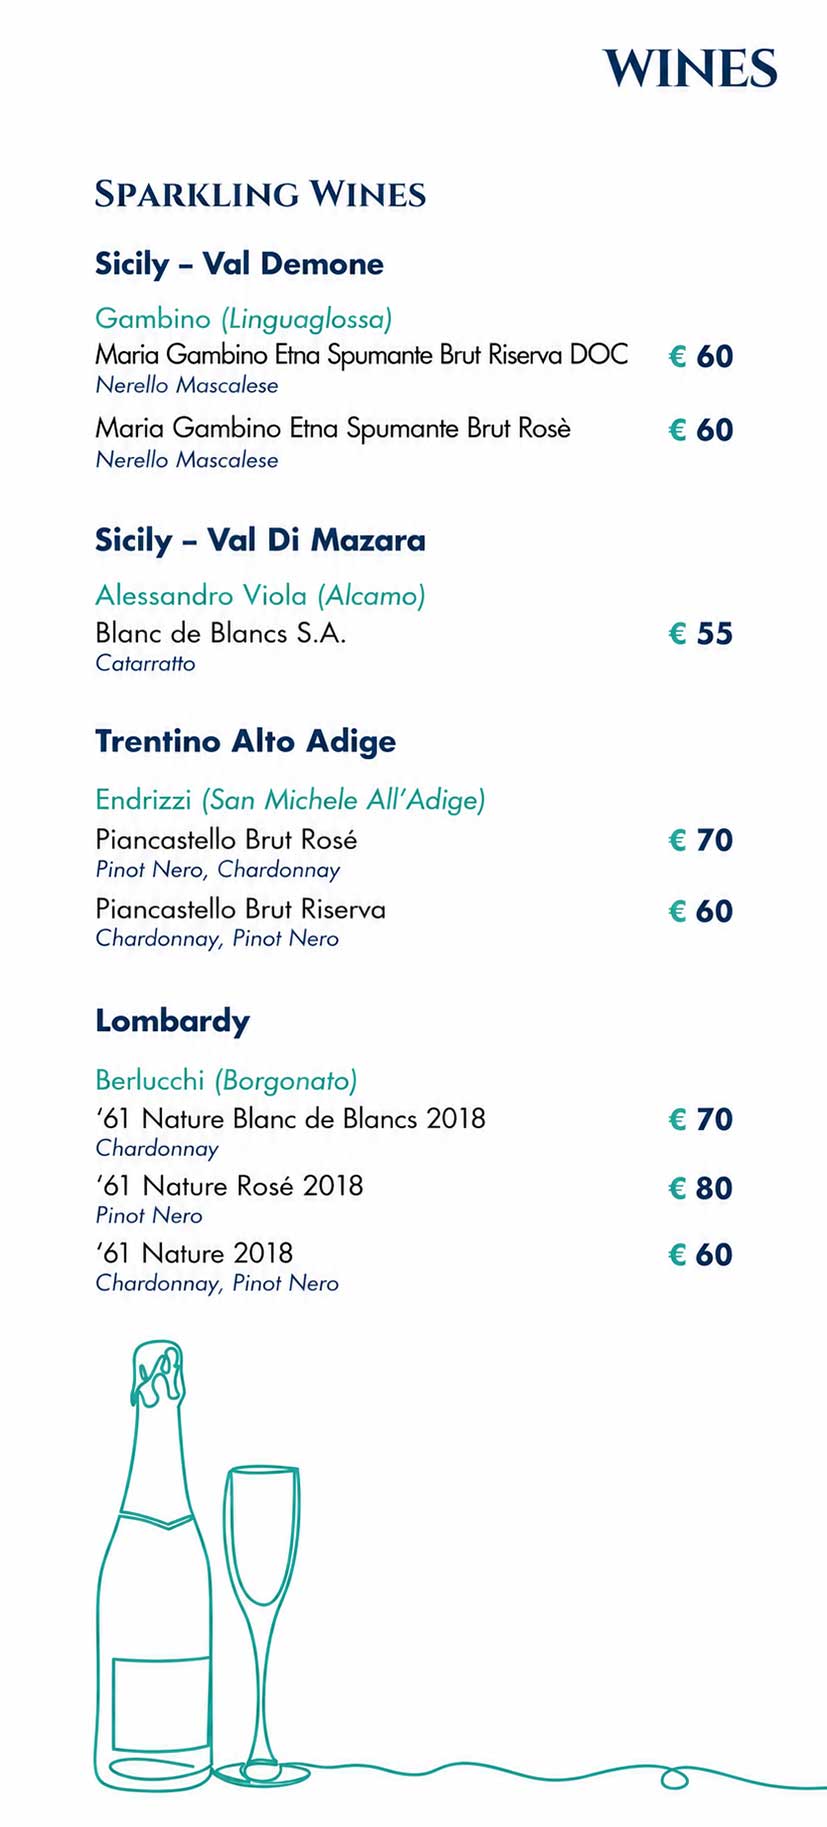Click the Lombardy region heading

pos(172,1021)
